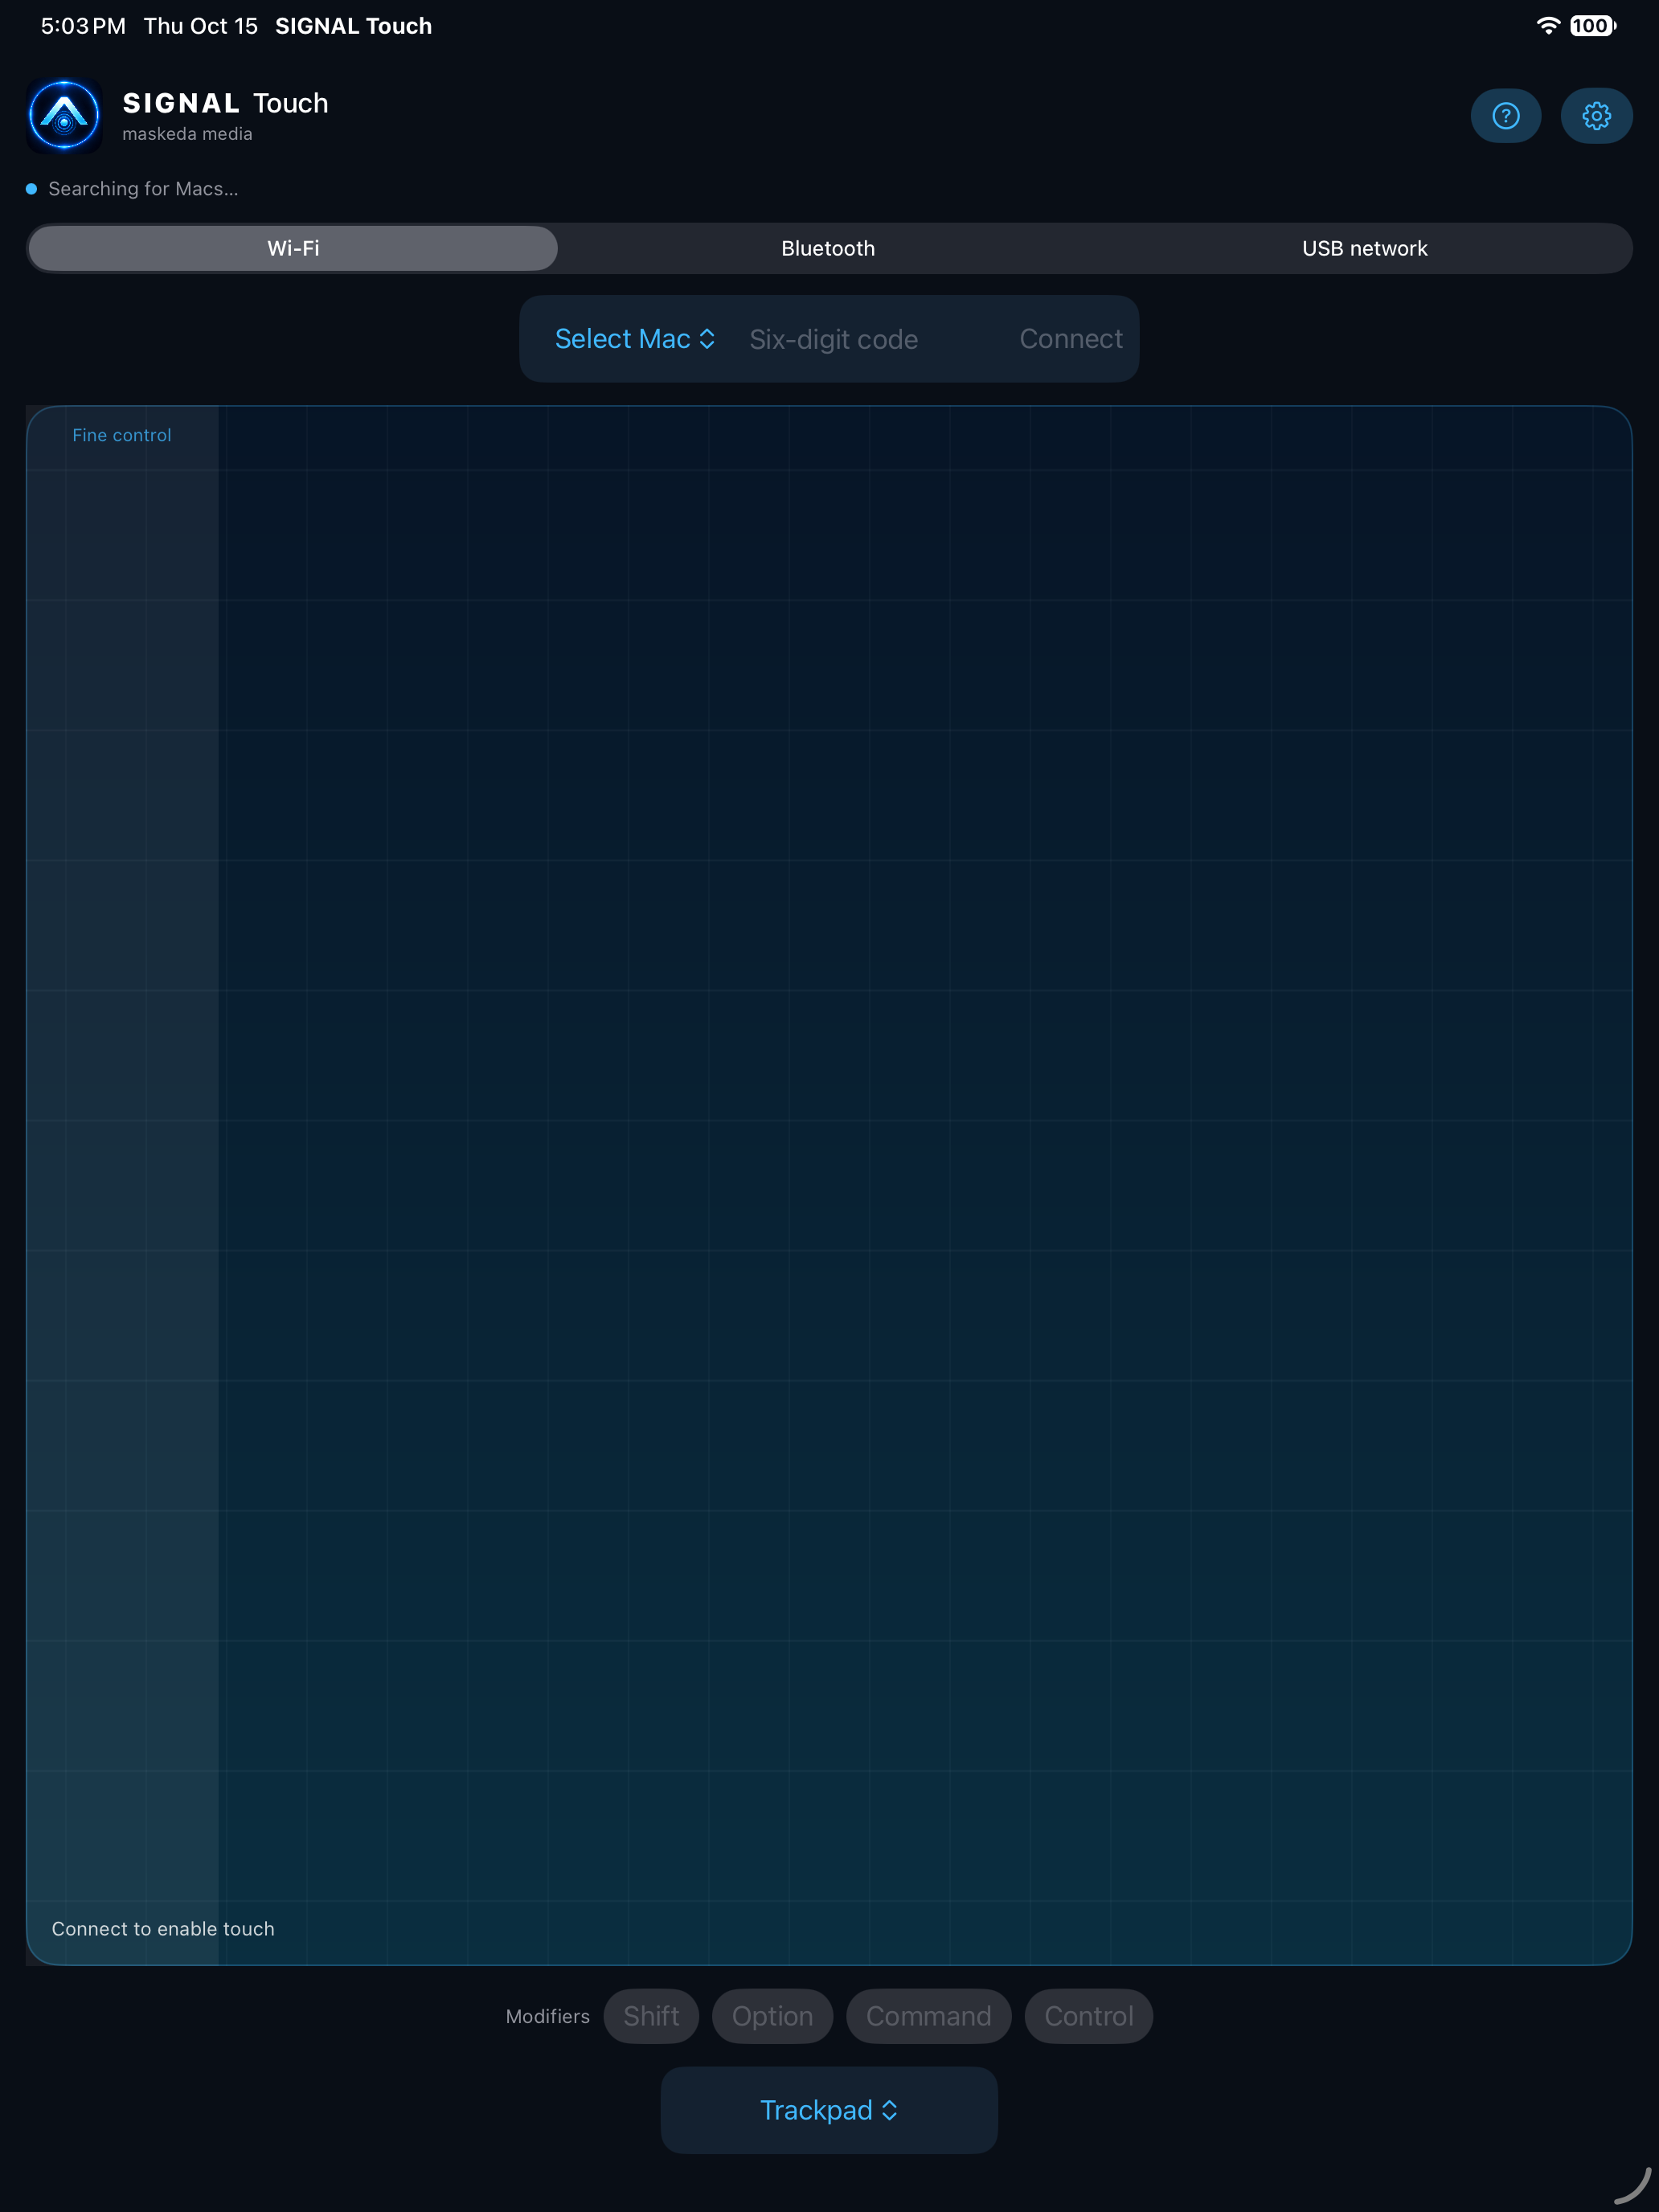Toggle the Command modifier
The height and width of the screenshot is (2212, 1659).
(928, 2016)
